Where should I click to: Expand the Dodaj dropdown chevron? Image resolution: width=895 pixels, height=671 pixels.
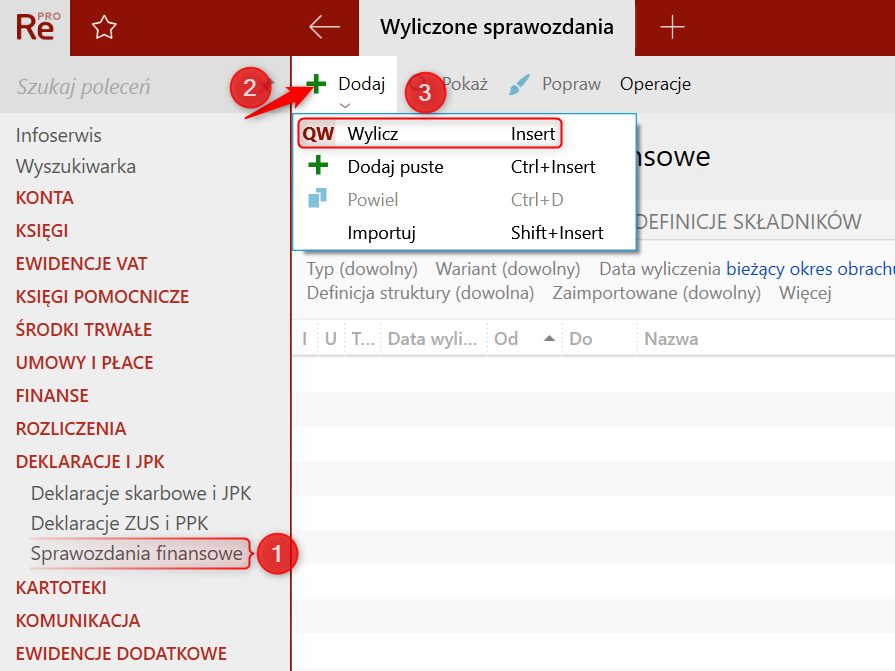pyautogui.click(x=344, y=105)
